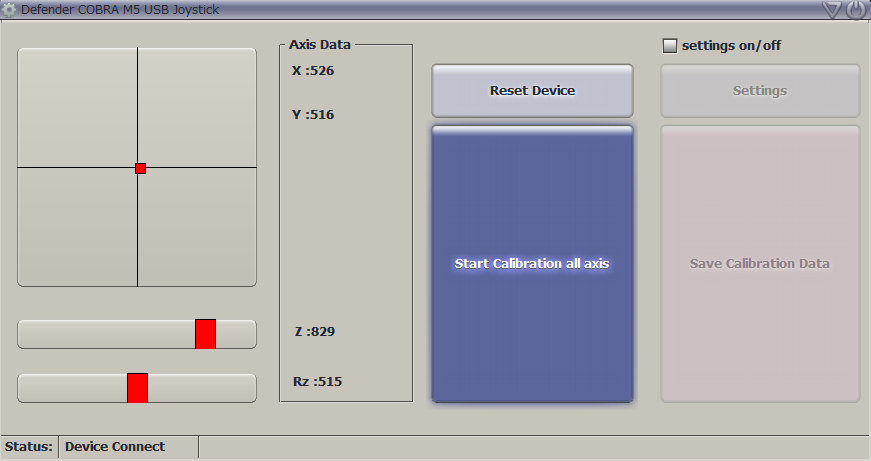Click the Y :516 axis value

[313, 114]
